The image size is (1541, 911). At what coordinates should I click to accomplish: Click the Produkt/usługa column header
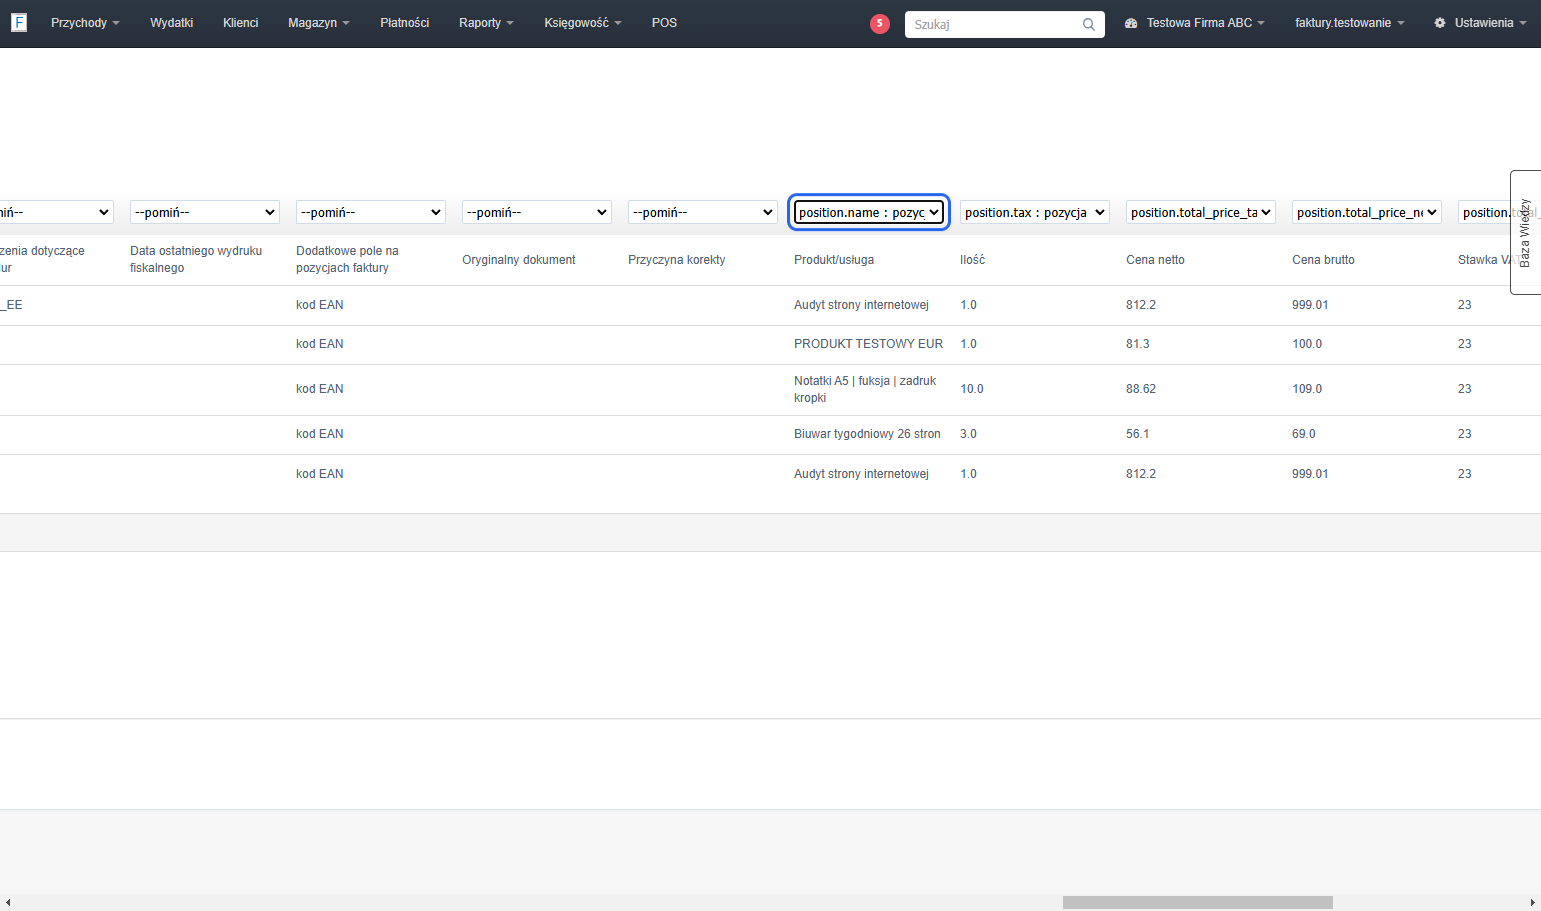(834, 260)
